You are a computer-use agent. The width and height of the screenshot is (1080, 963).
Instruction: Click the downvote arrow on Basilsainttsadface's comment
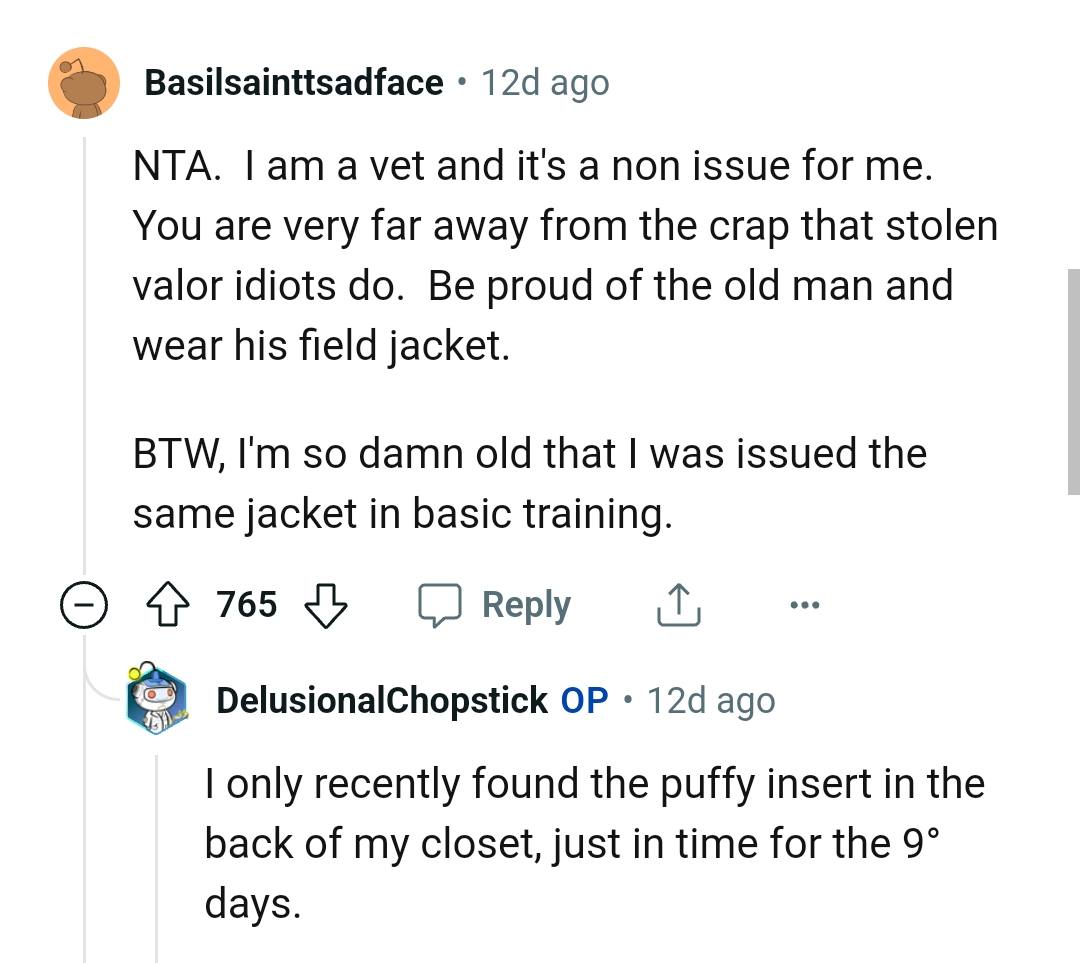(x=328, y=605)
